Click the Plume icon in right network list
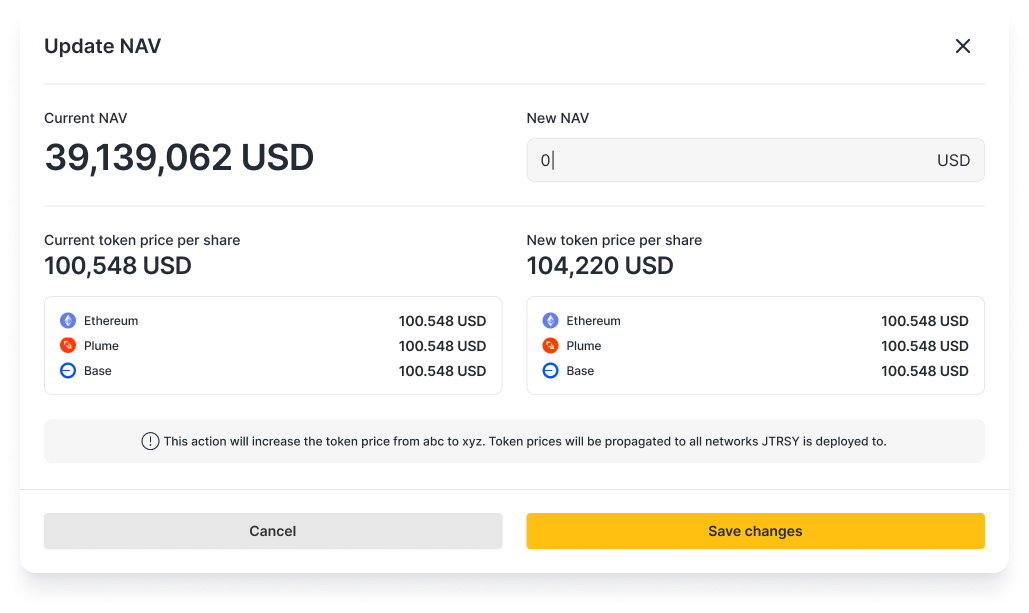1029x613 pixels. pos(549,345)
